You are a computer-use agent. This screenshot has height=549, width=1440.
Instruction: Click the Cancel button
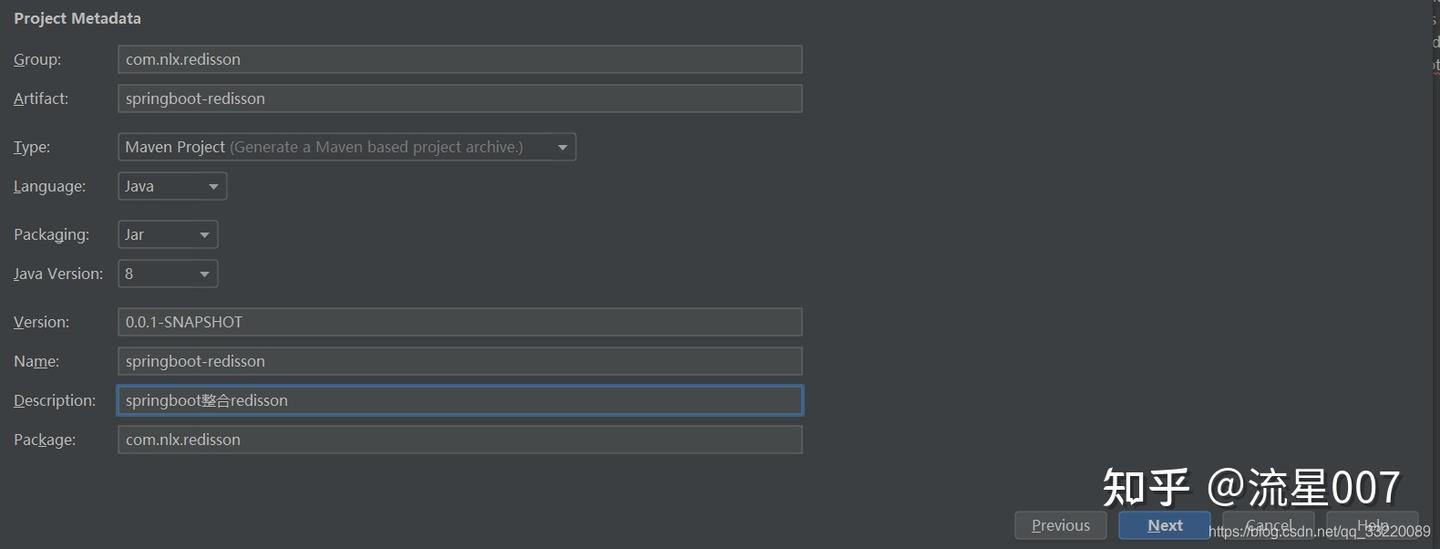(1268, 525)
